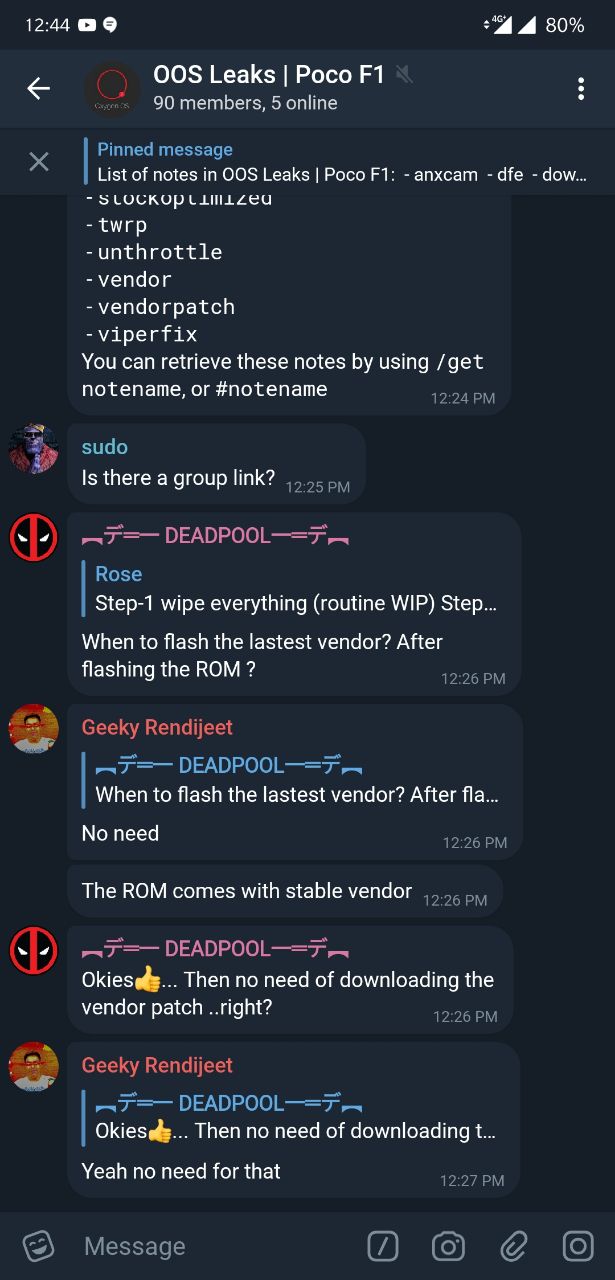Tap the bot commands slash icon
This screenshot has width=615, height=1280.
(383, 1246)
